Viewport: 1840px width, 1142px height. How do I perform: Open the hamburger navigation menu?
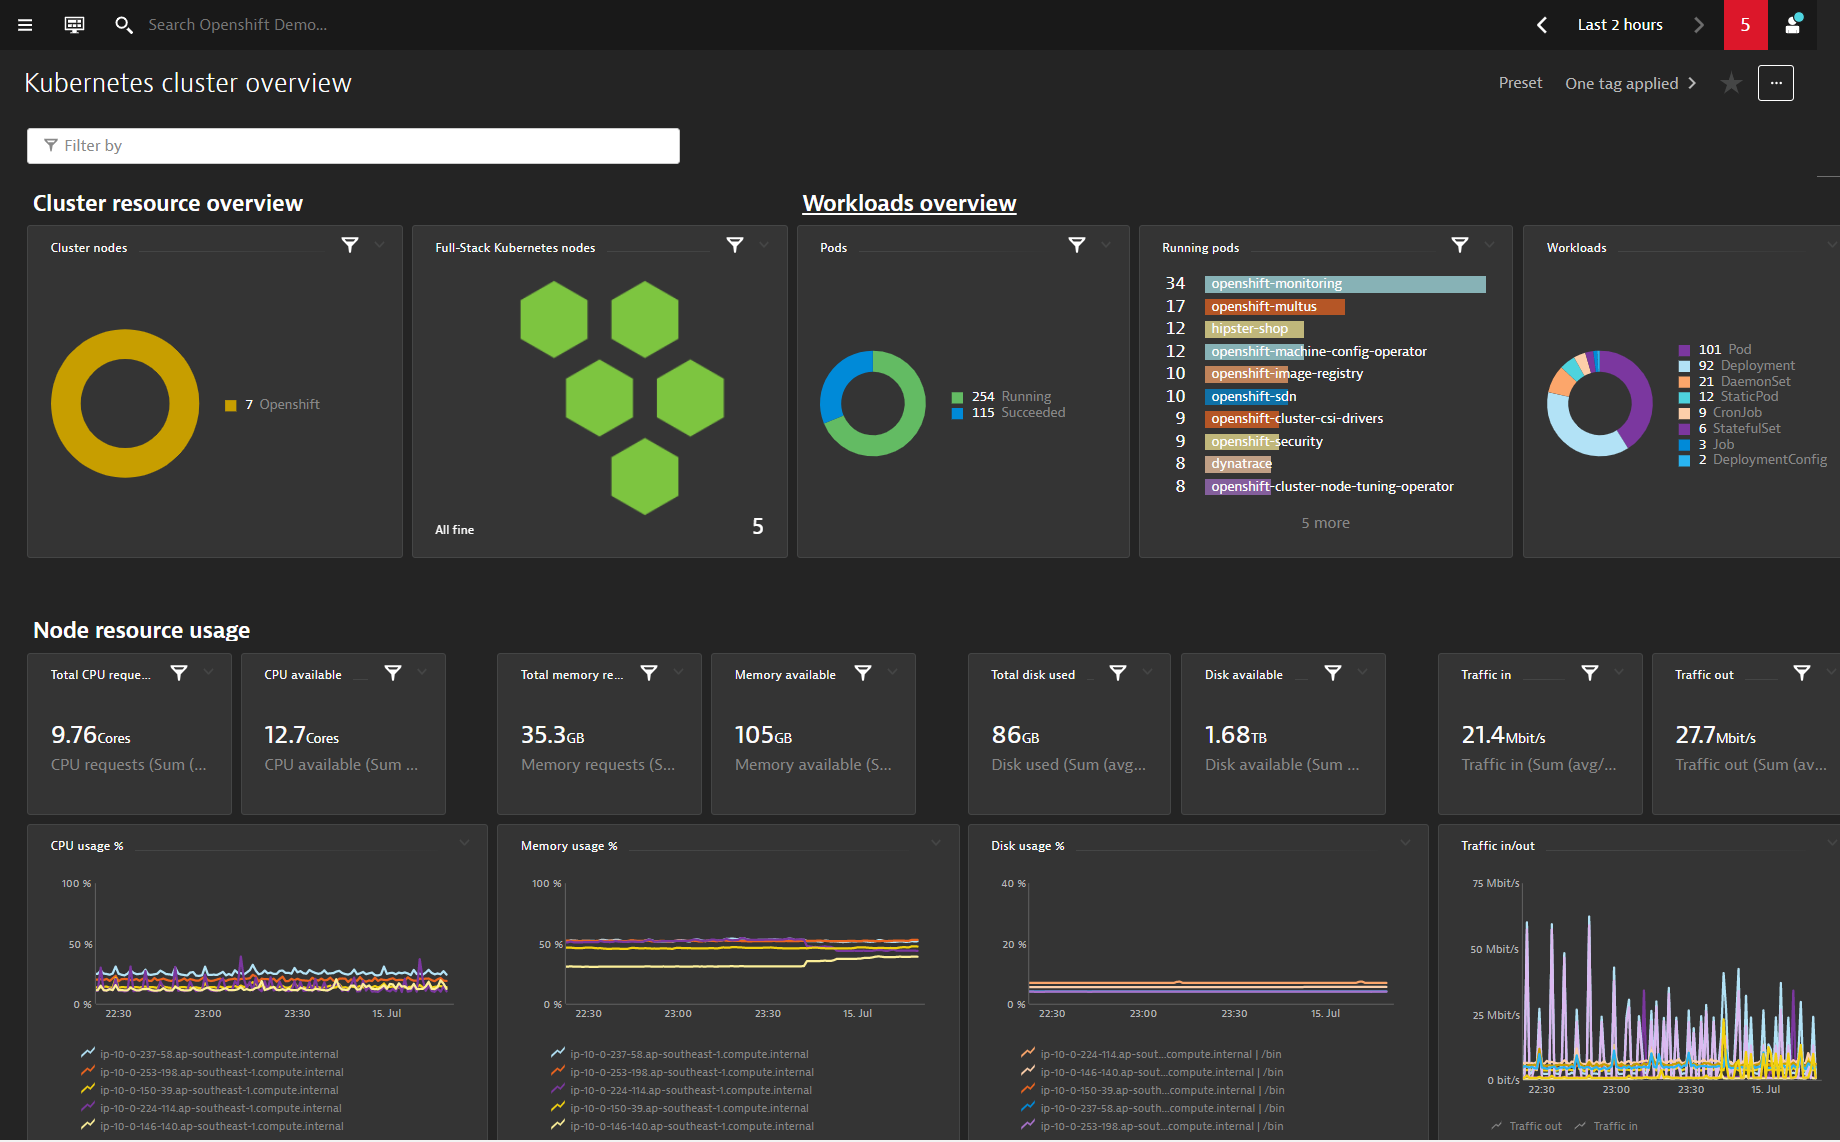coord(25,25)
